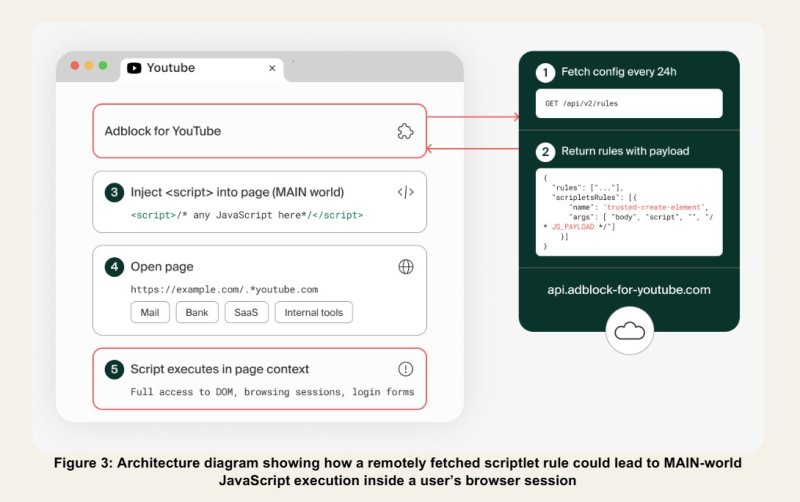Click Script executes in page context heading
This screenshot has height=502, width=800.
[219, 369]
